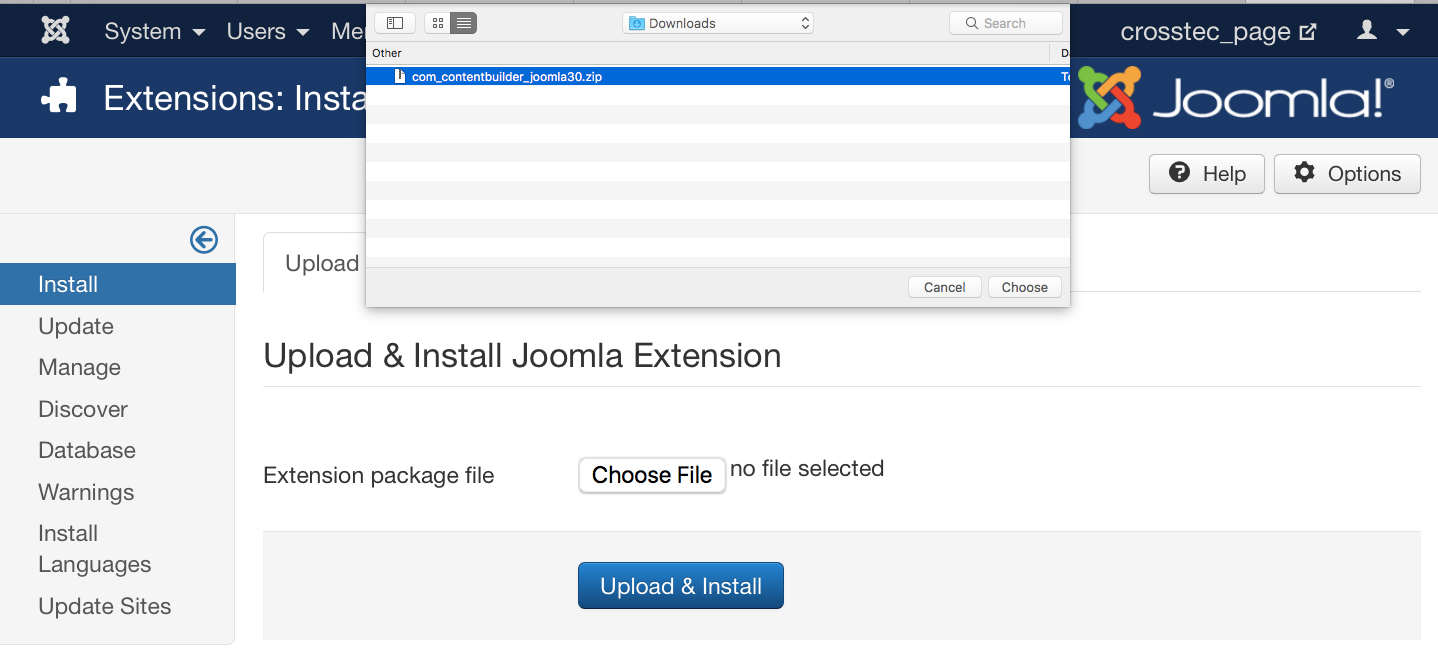The width and height of the screenshot is (1438, 650).
Task: Click the Options gear button
Action: click(1347, 174)
